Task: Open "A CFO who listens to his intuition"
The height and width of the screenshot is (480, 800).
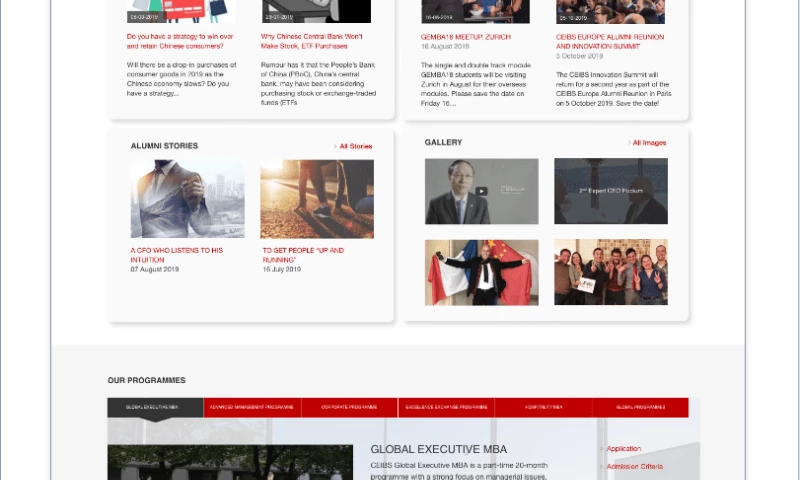Action: 177,255
